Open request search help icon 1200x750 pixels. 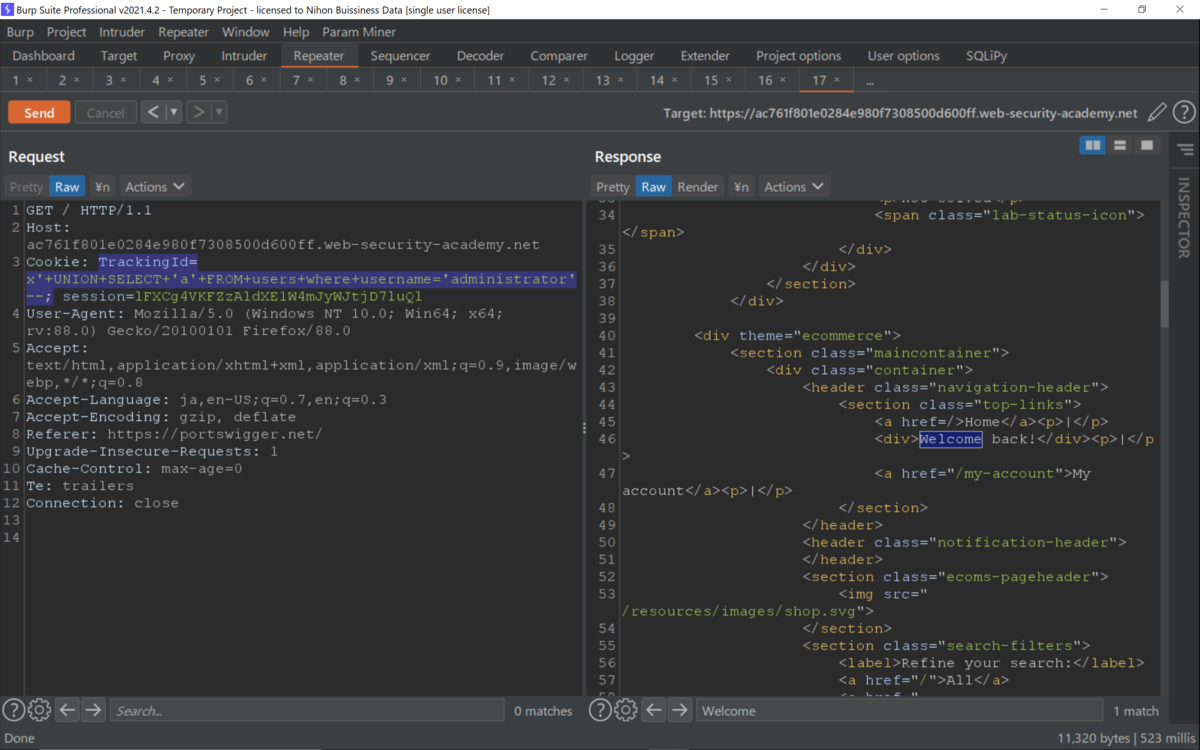13,710
